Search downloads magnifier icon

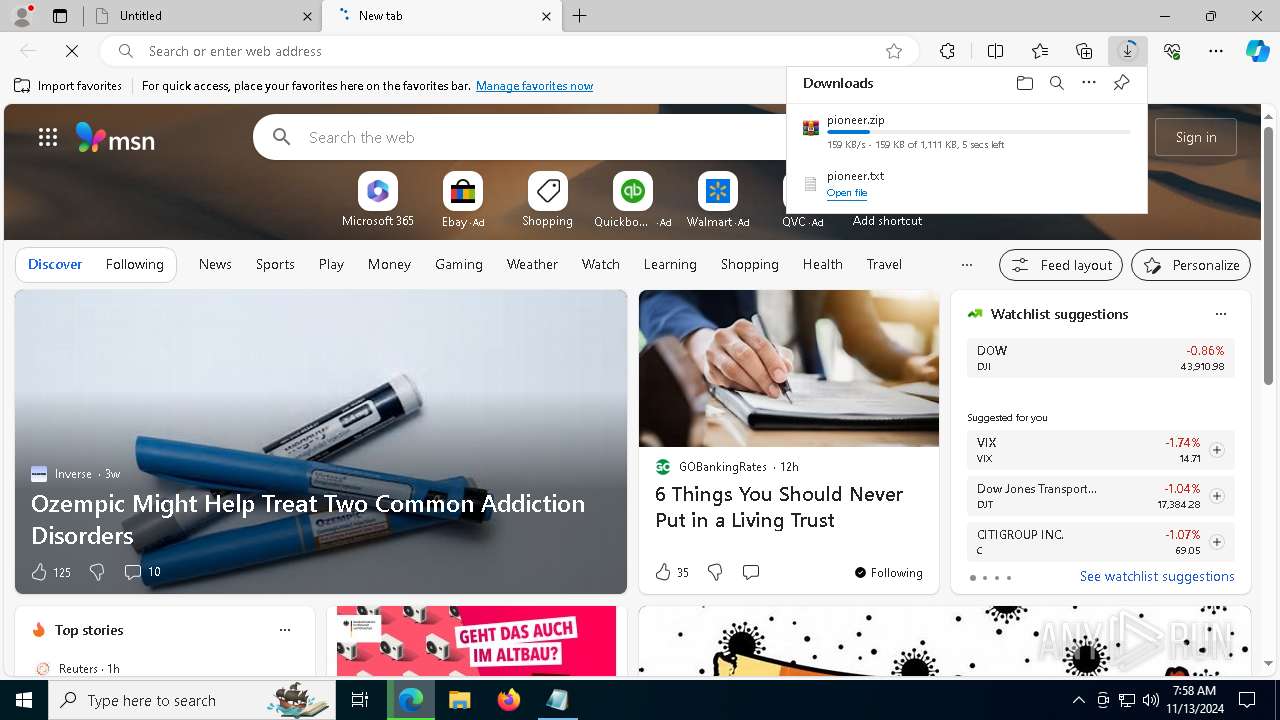[x=1056, y=83]
